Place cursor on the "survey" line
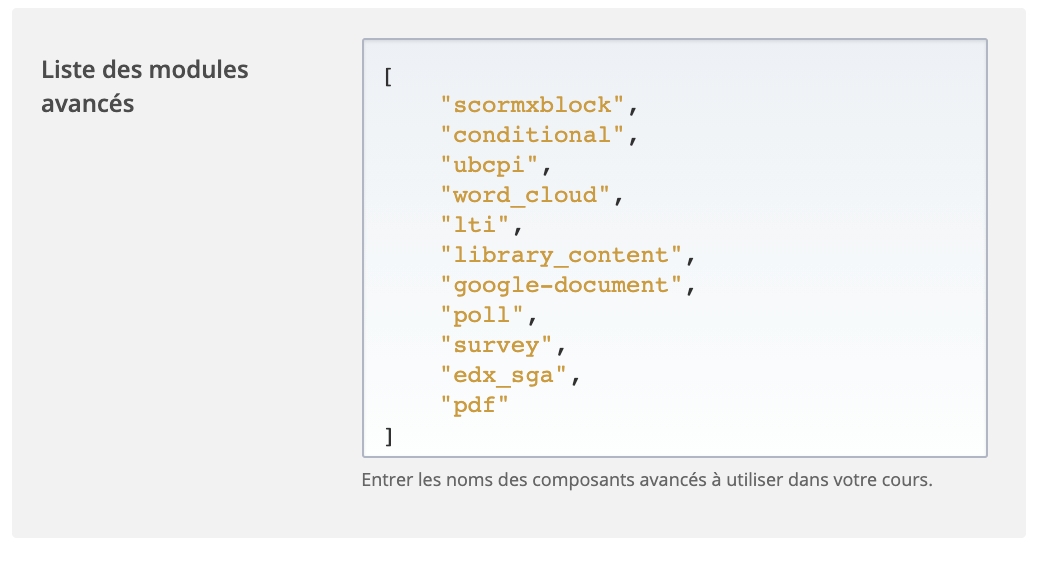Image resolution: width=1046 pixels, height=562 pixels. pos(496,345)
